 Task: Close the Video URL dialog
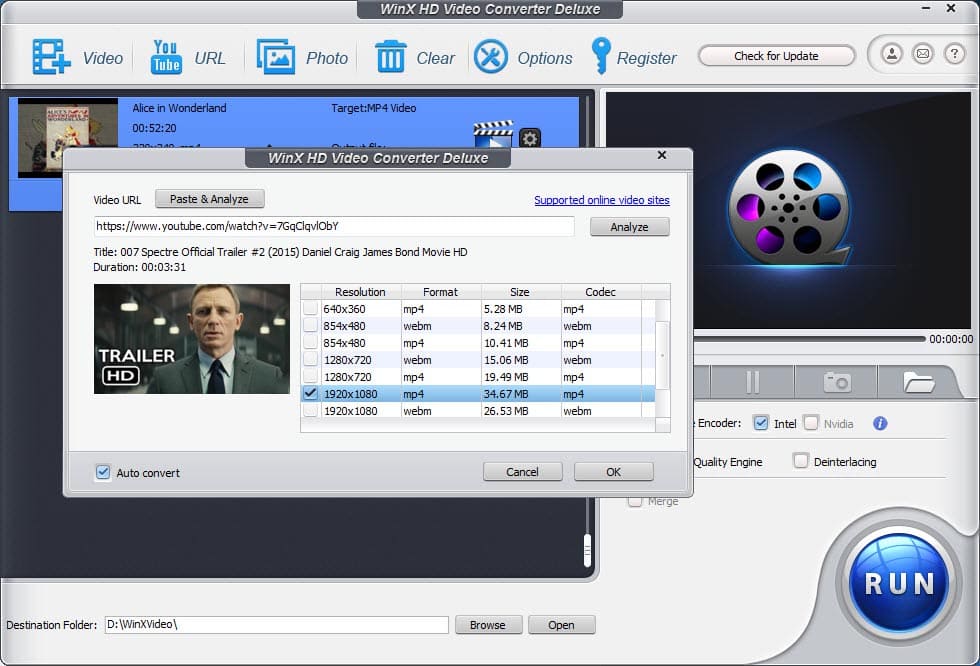click(662, 155)
